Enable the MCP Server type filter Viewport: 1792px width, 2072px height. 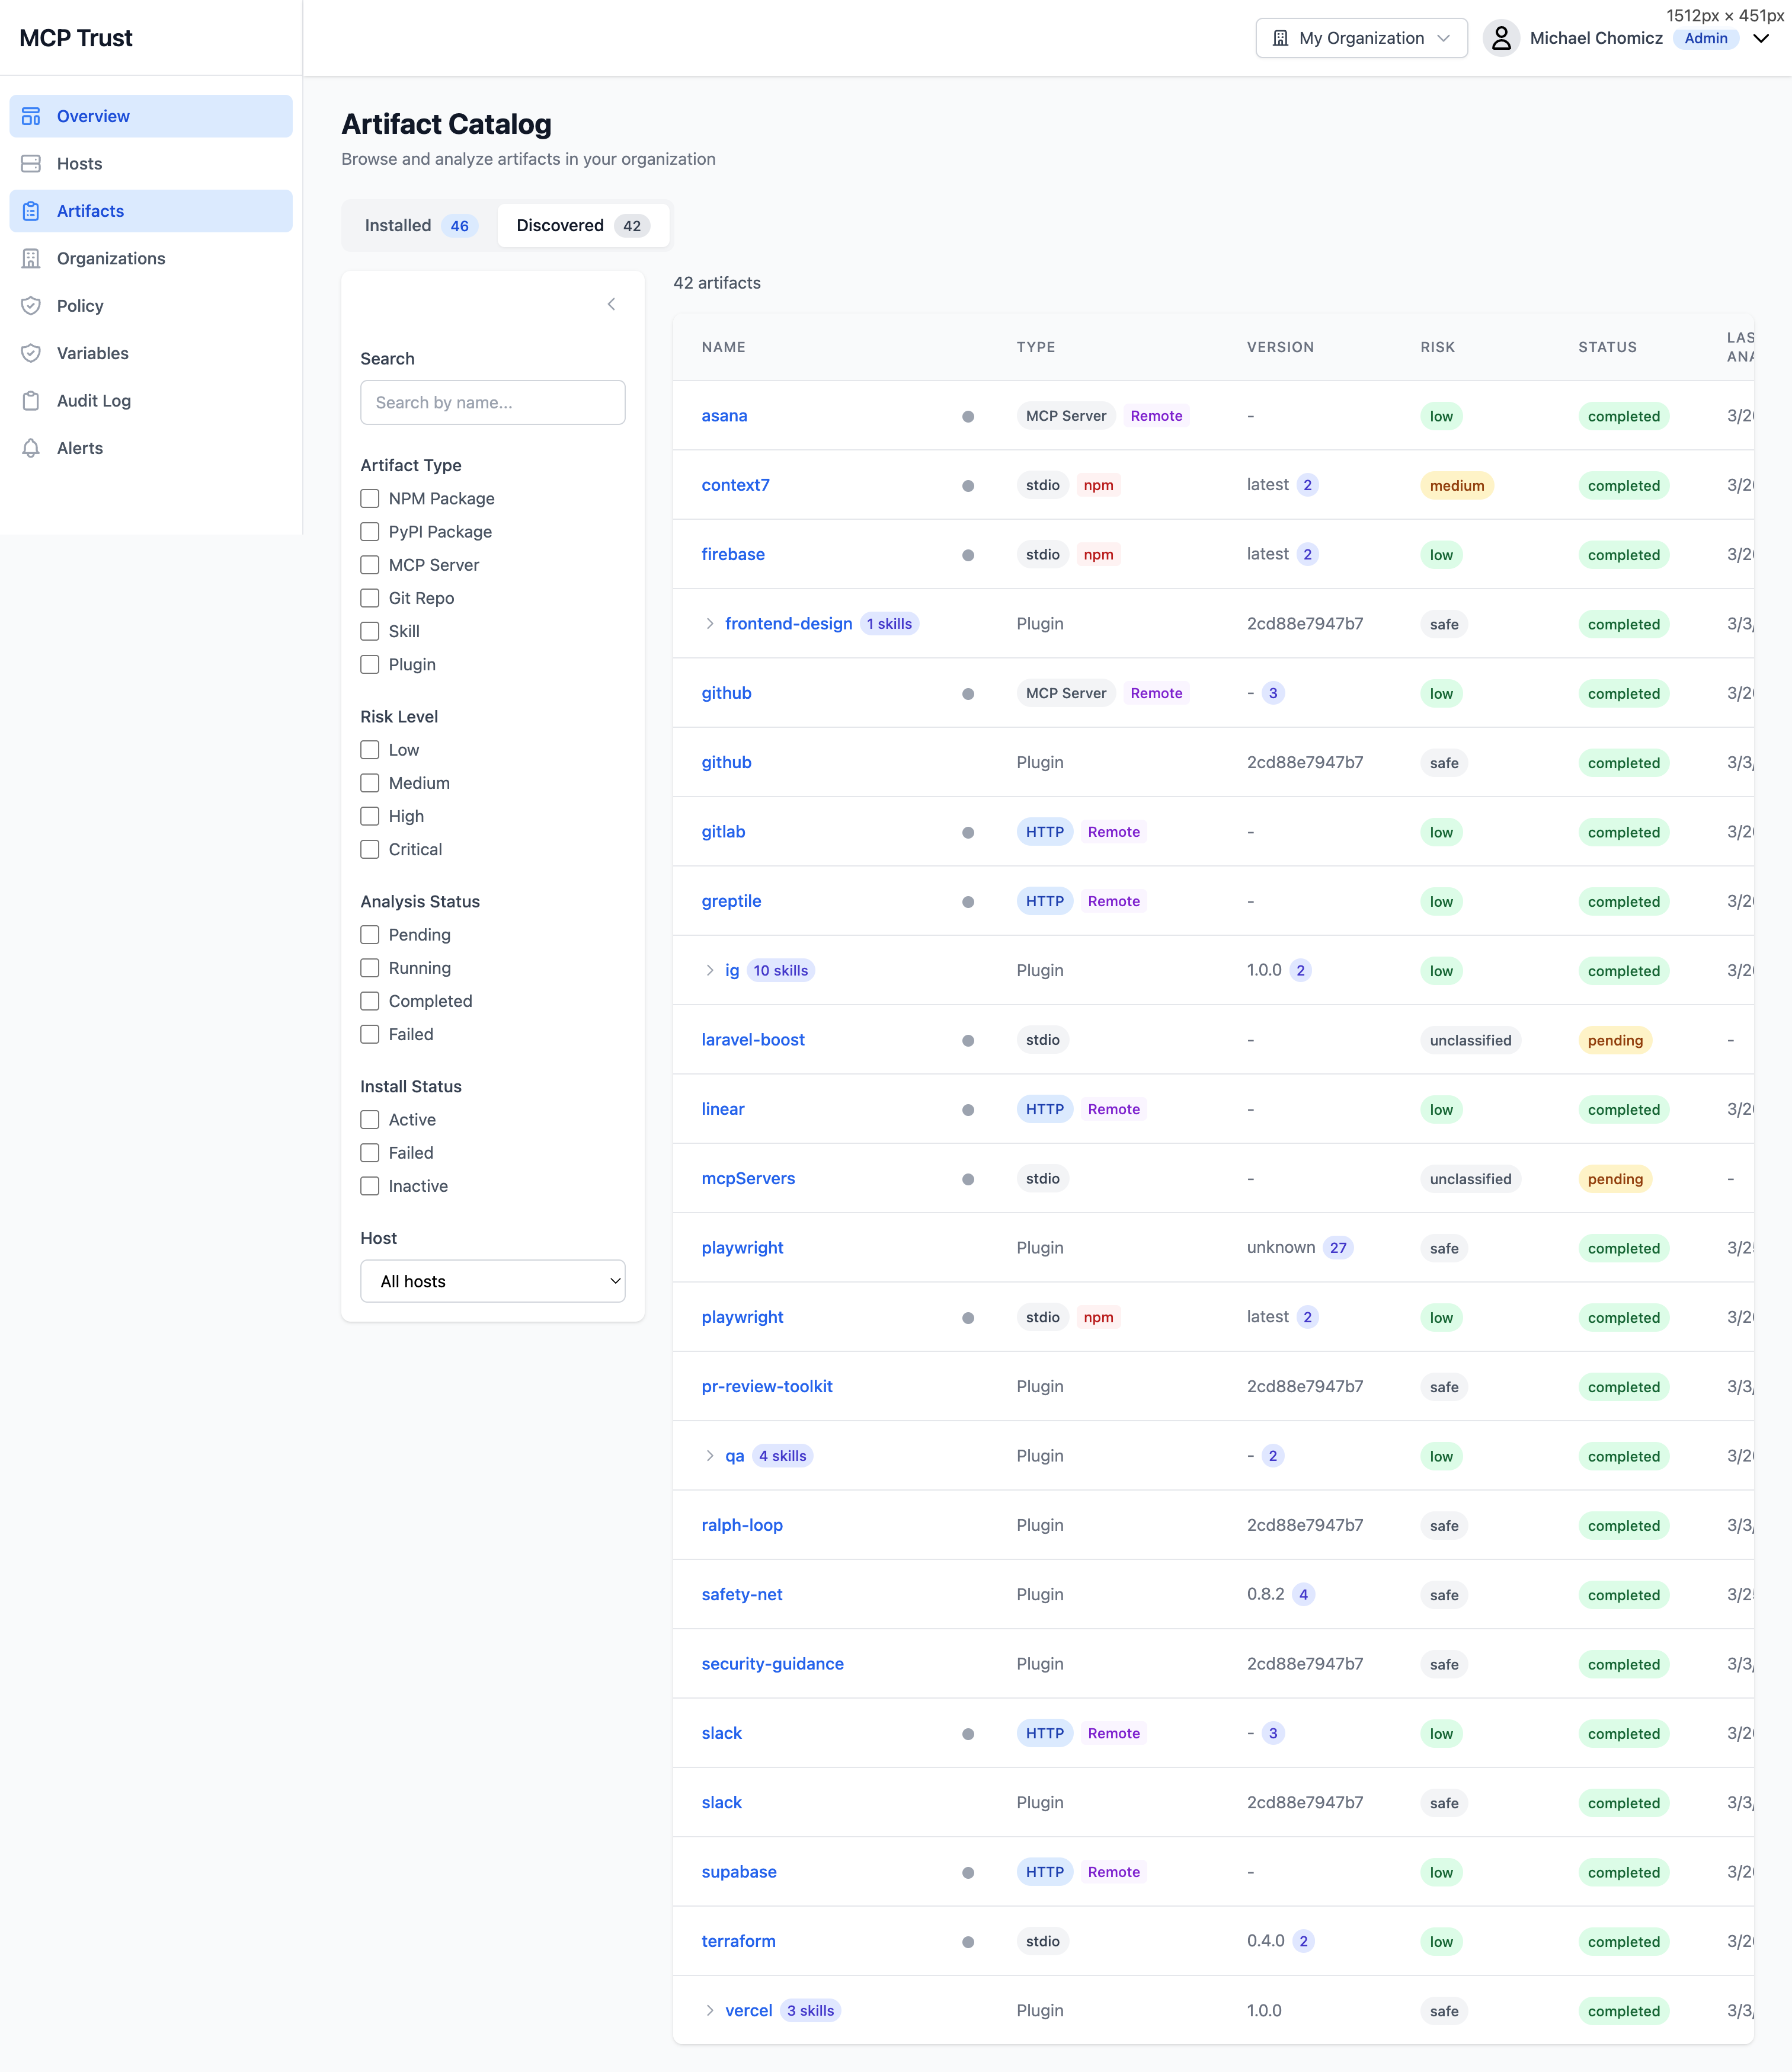click(x=370, y=565)
